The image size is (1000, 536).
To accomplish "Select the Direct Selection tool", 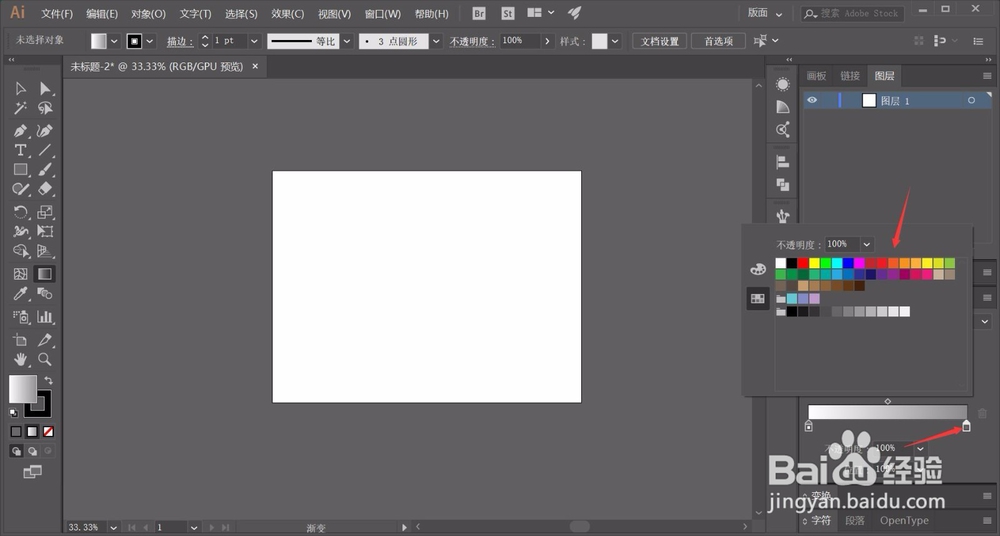I will tap(45, 88).
